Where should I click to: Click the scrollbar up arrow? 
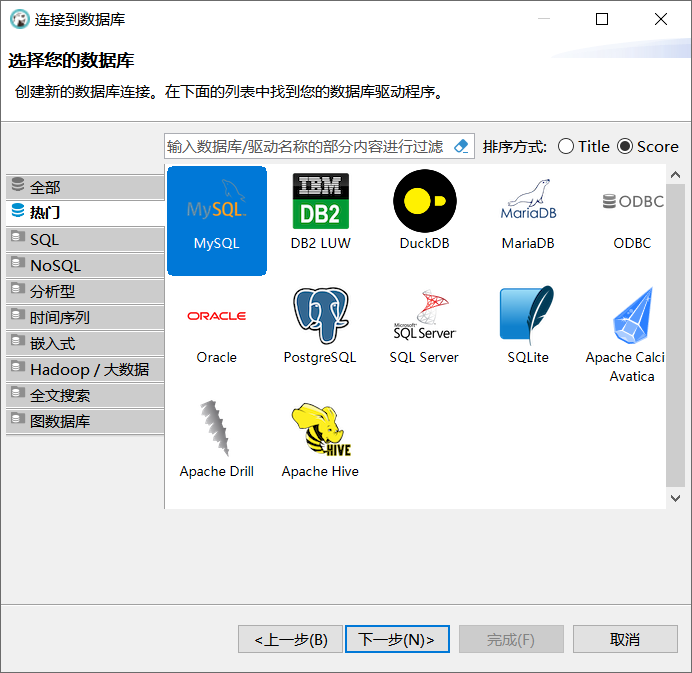[x=675, y=175]
